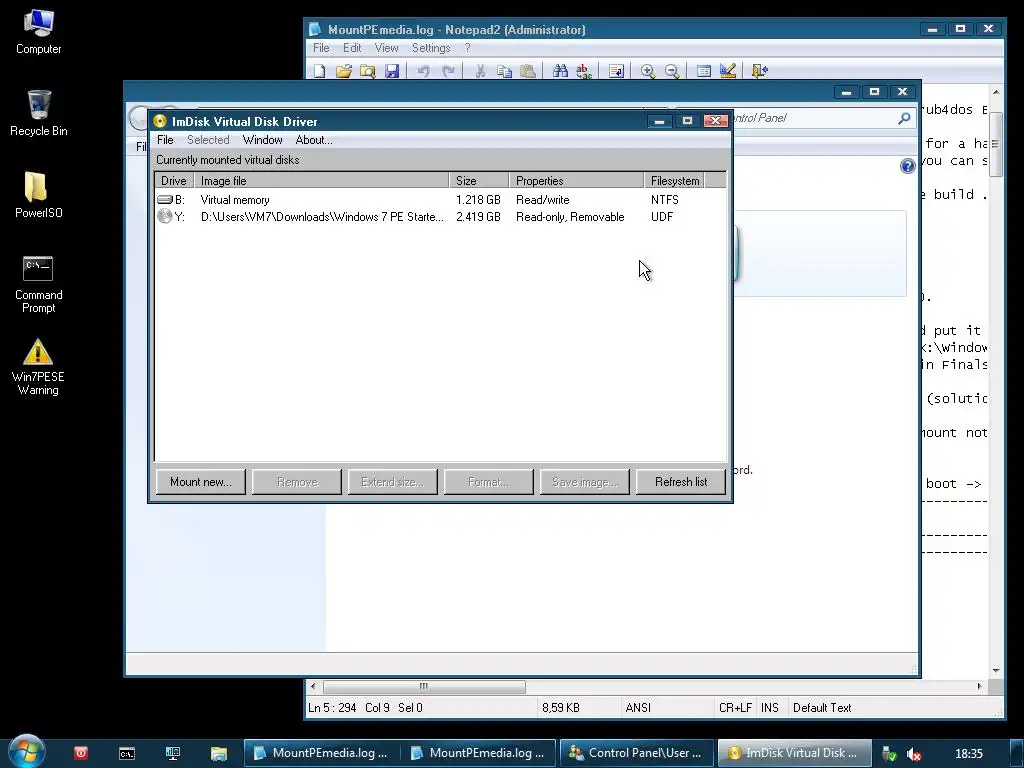Select Y: drive Windows 7 PE row
Screen dimensions: 1024x768
point(440,217)
